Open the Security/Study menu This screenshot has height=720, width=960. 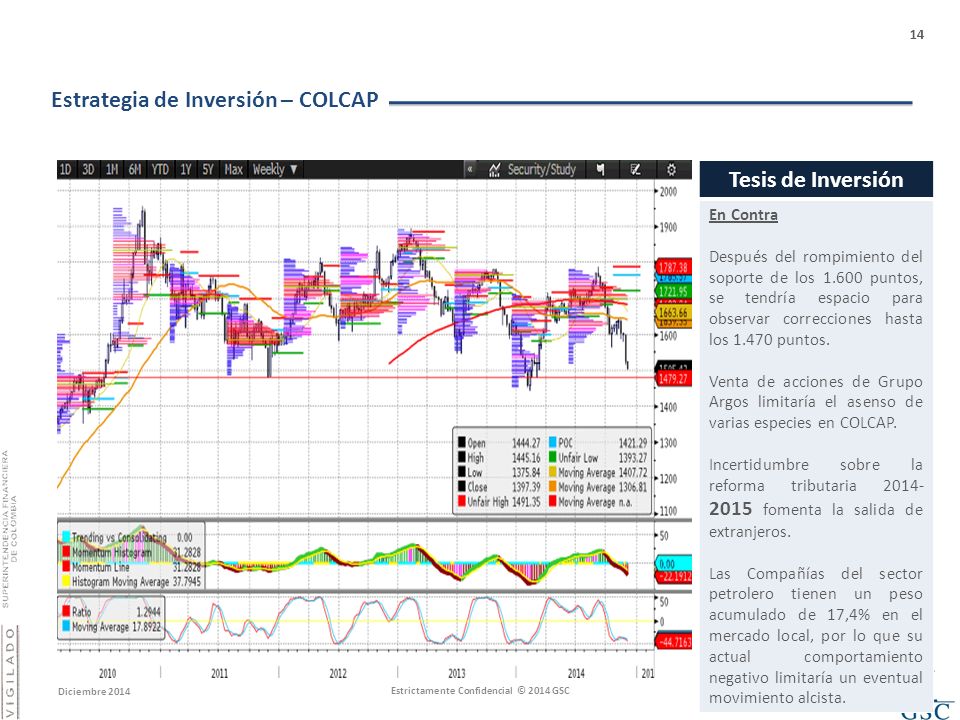coord(541,170)
